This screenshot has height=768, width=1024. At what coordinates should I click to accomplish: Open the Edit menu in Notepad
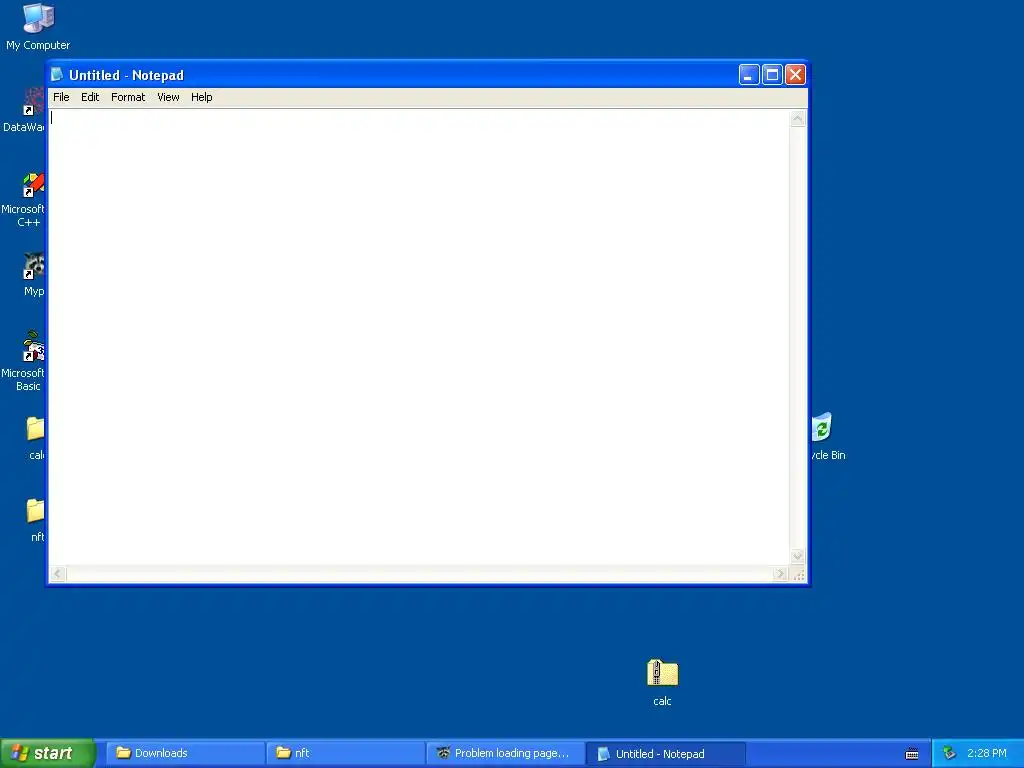pyautogui.click(x=90, y=97)
